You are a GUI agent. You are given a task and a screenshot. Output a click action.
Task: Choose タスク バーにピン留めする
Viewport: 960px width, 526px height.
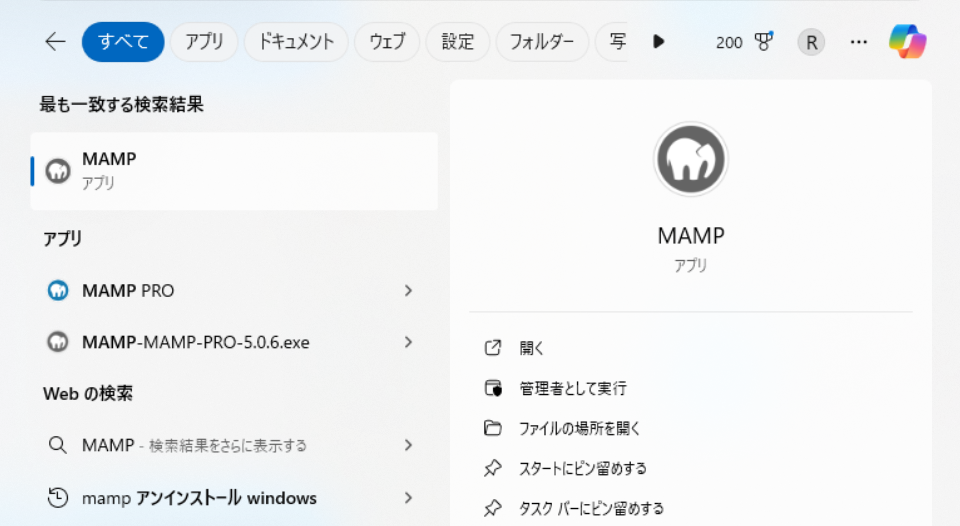coord(591,508)
